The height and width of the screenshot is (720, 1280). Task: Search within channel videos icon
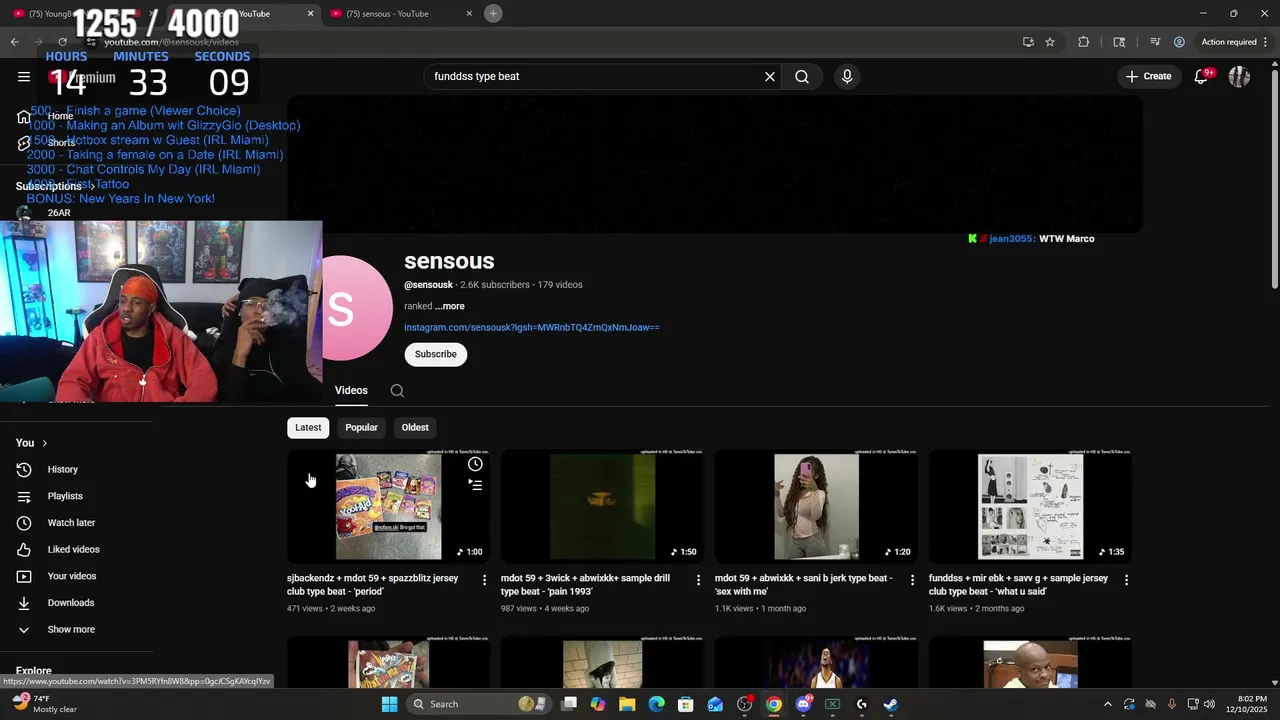397,391
